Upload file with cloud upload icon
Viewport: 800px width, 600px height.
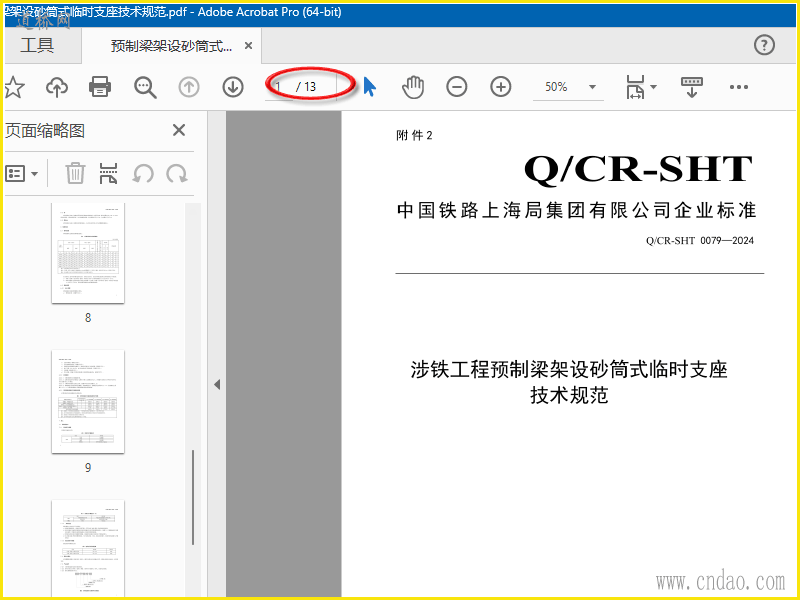pyautogui.click(x=57, y=87)
